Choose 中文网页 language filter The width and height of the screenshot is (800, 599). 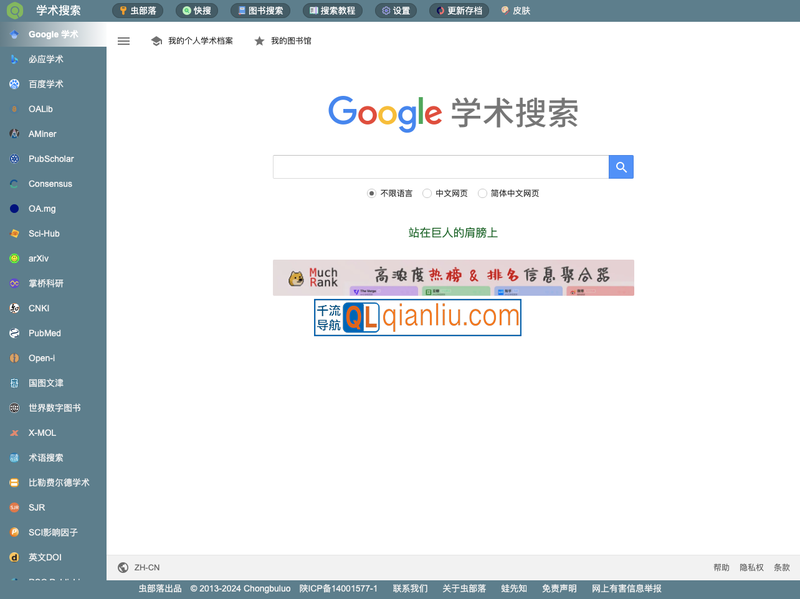point(429,193)
